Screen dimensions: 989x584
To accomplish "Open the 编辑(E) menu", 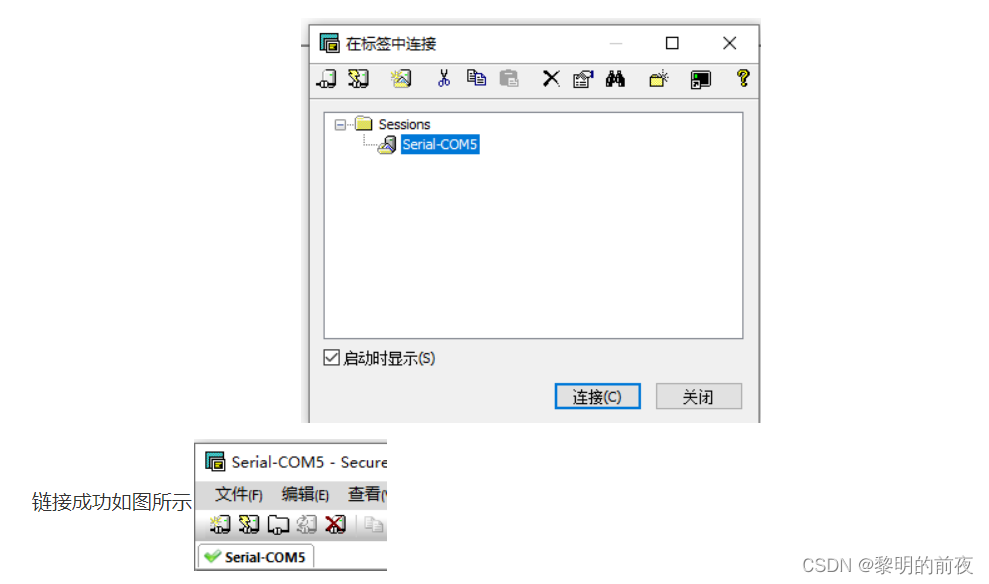I will tap(305, 494).
